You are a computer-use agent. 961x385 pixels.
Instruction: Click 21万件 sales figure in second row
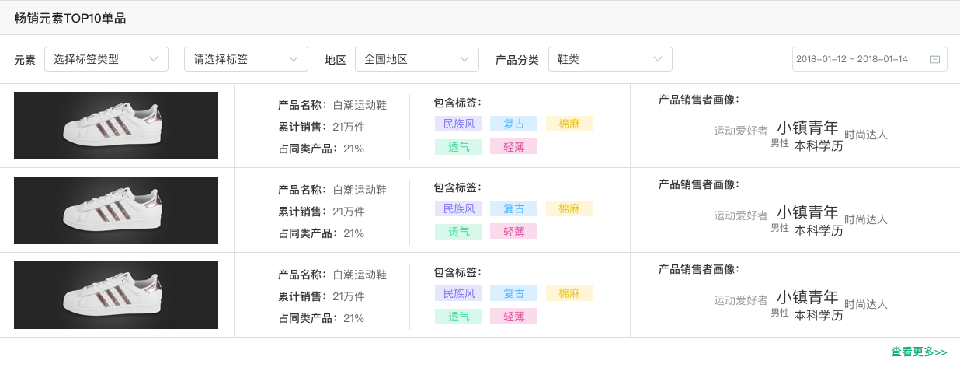tap(348, 212)
